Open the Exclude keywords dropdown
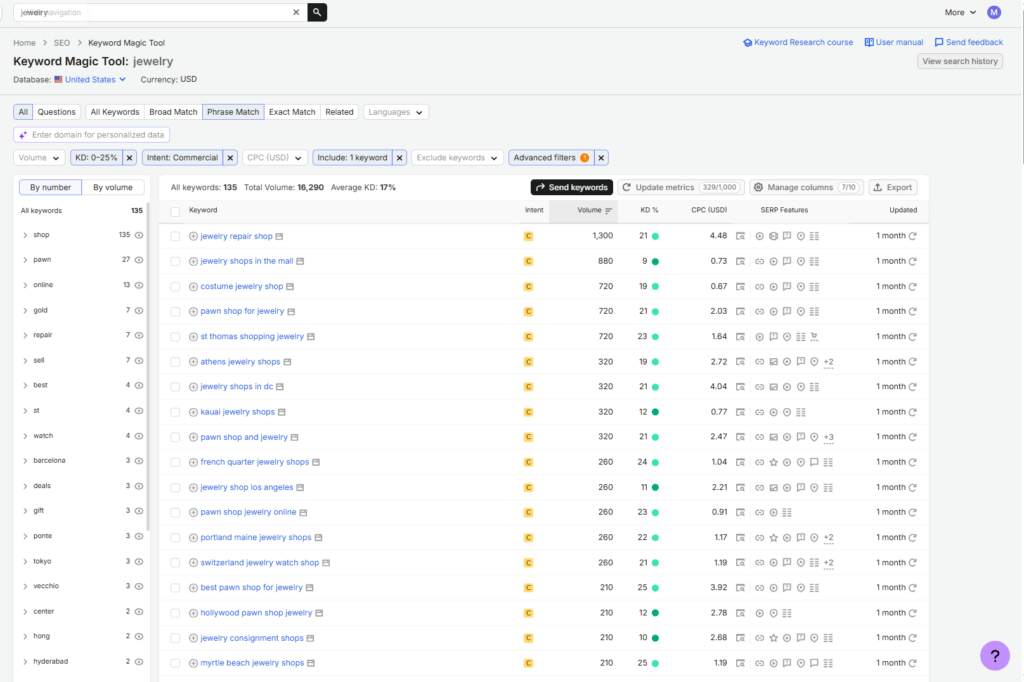 tap(456, 157)
